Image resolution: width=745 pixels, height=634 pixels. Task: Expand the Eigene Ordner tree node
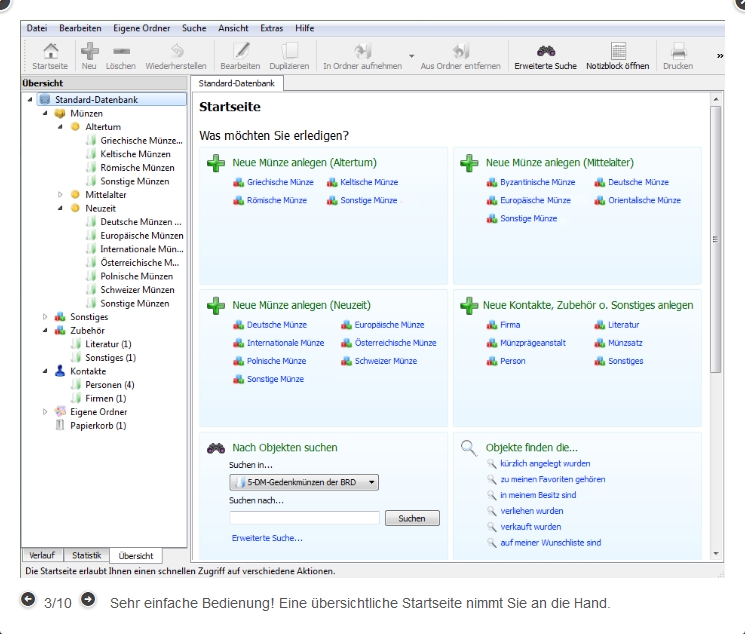coord(45,411)
